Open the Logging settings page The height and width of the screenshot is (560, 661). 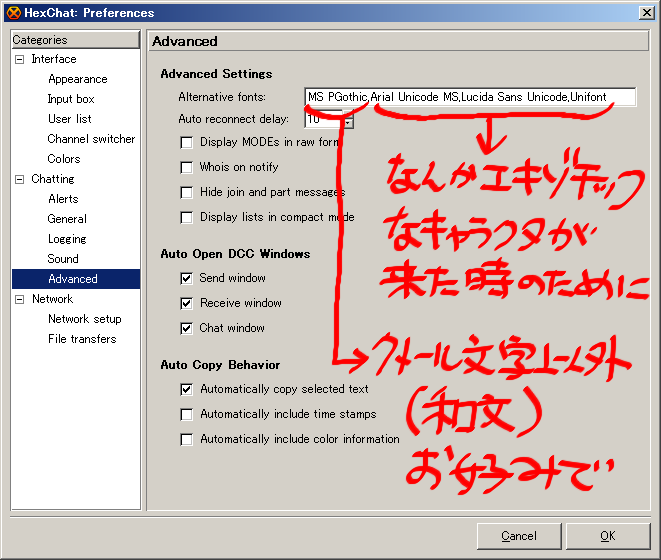tap(67, 239)
